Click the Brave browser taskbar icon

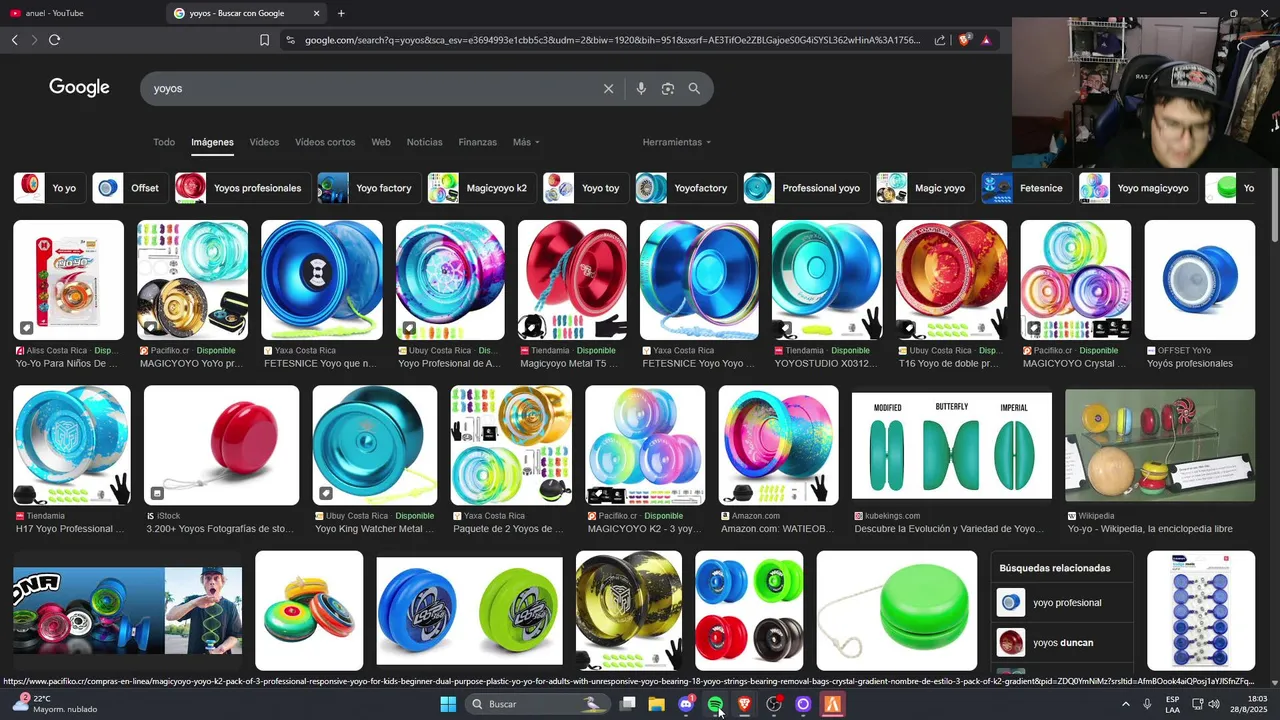(x=744, y=704)
